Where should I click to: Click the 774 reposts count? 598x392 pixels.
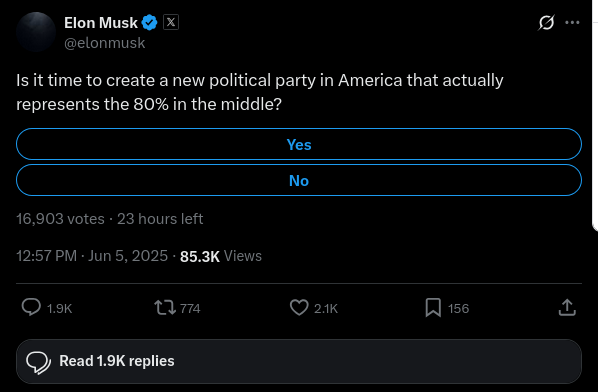point(190,308)
